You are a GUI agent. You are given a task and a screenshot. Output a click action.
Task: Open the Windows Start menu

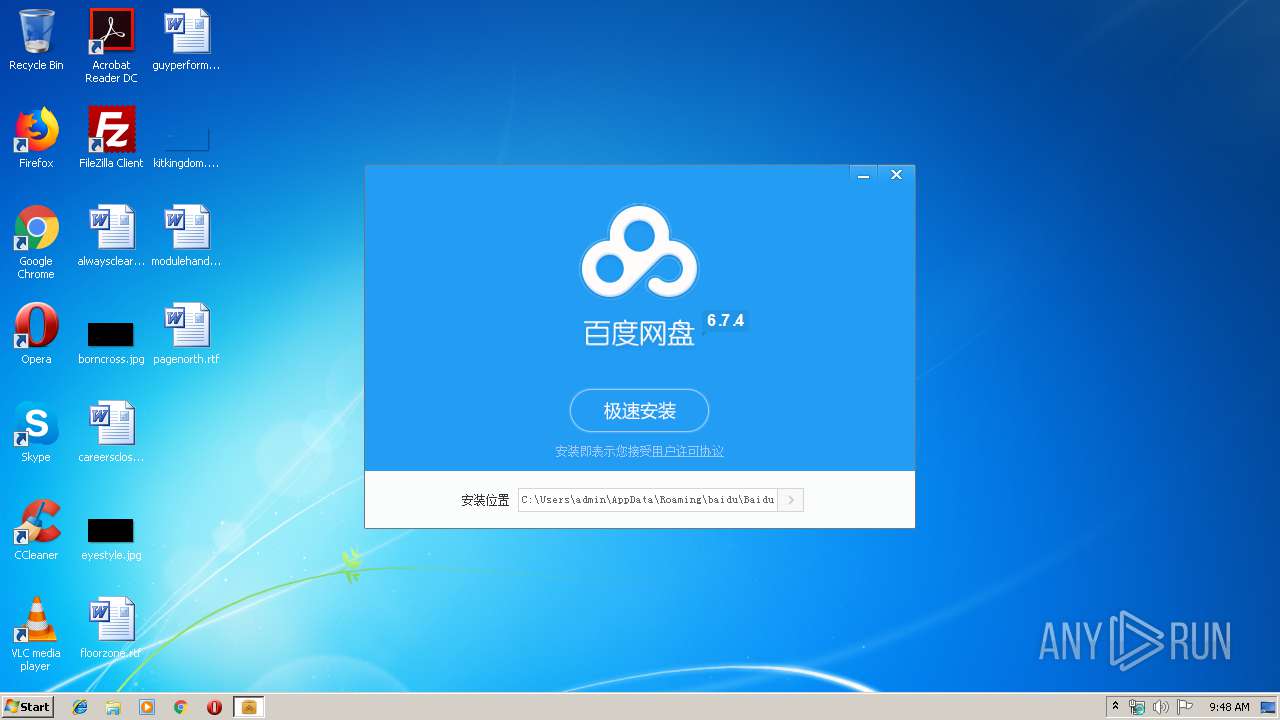pos(27,707)
